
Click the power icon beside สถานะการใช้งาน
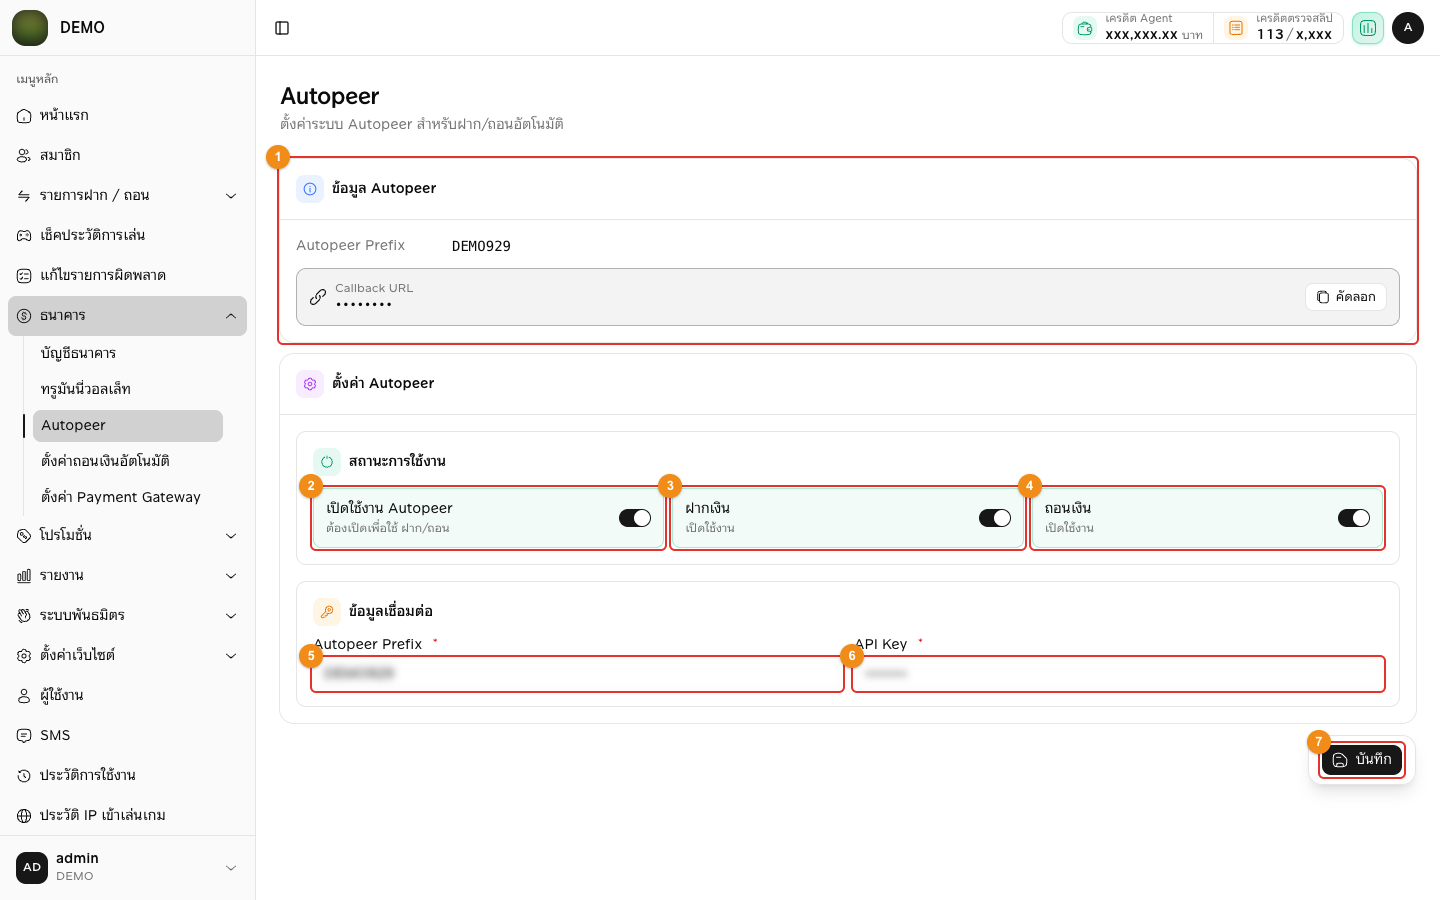tap(327, 462)
